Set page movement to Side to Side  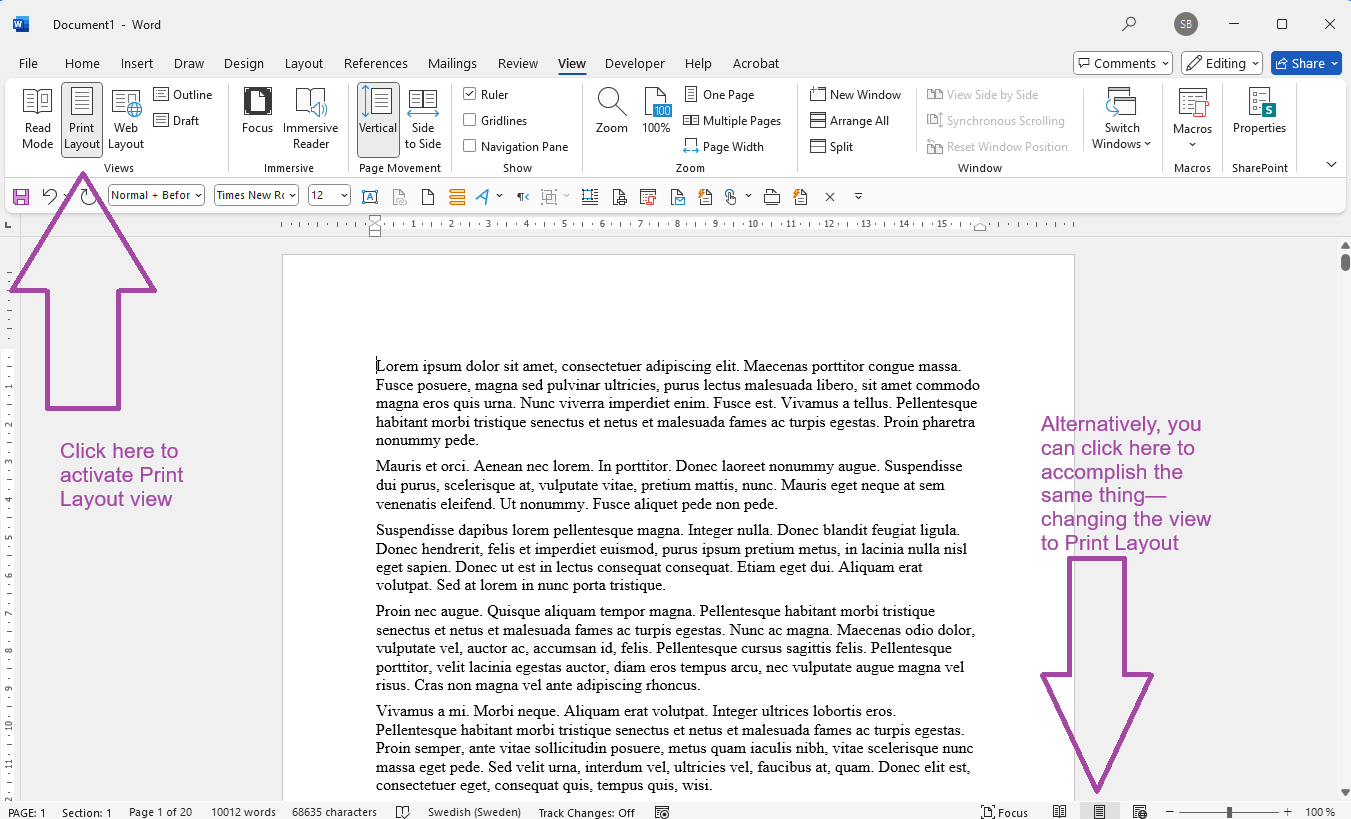click(423, 119)
